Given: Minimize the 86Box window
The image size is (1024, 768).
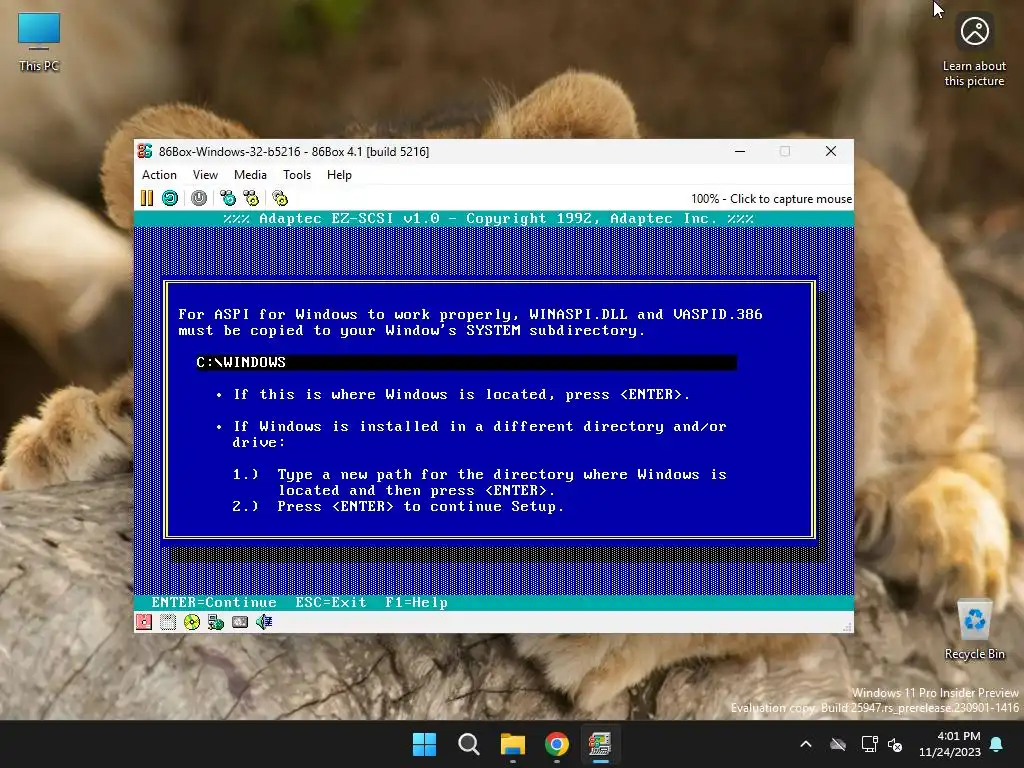Looking at the screenshot, I should (x=740, y=152).
